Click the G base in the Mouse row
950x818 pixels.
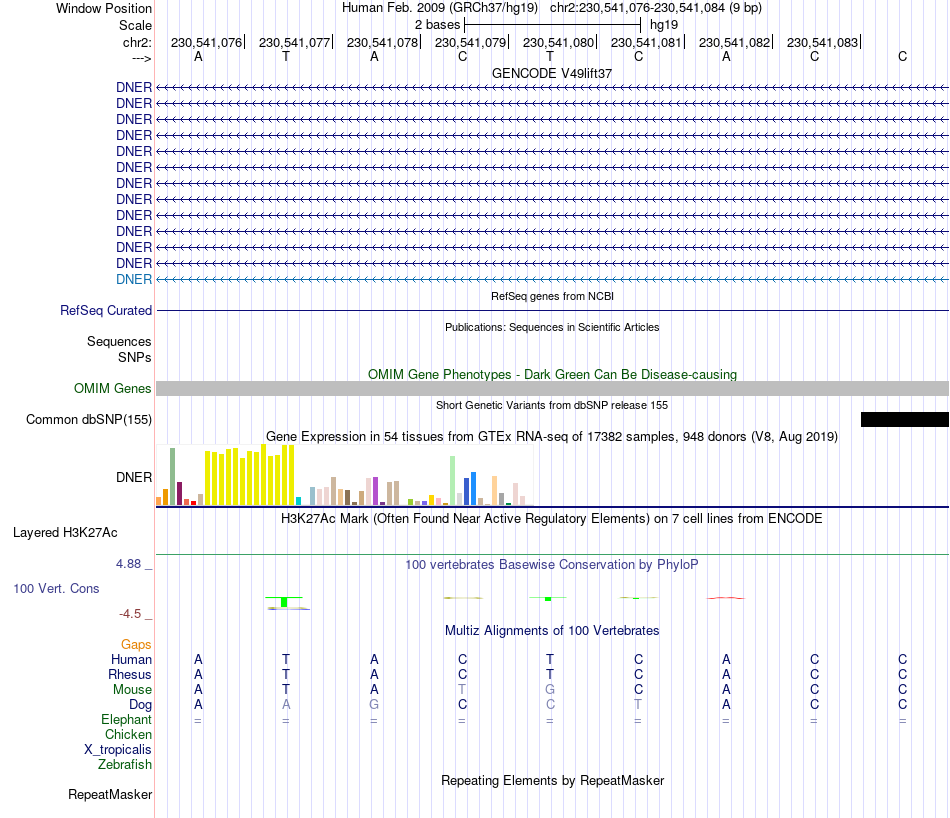(550, 690)
